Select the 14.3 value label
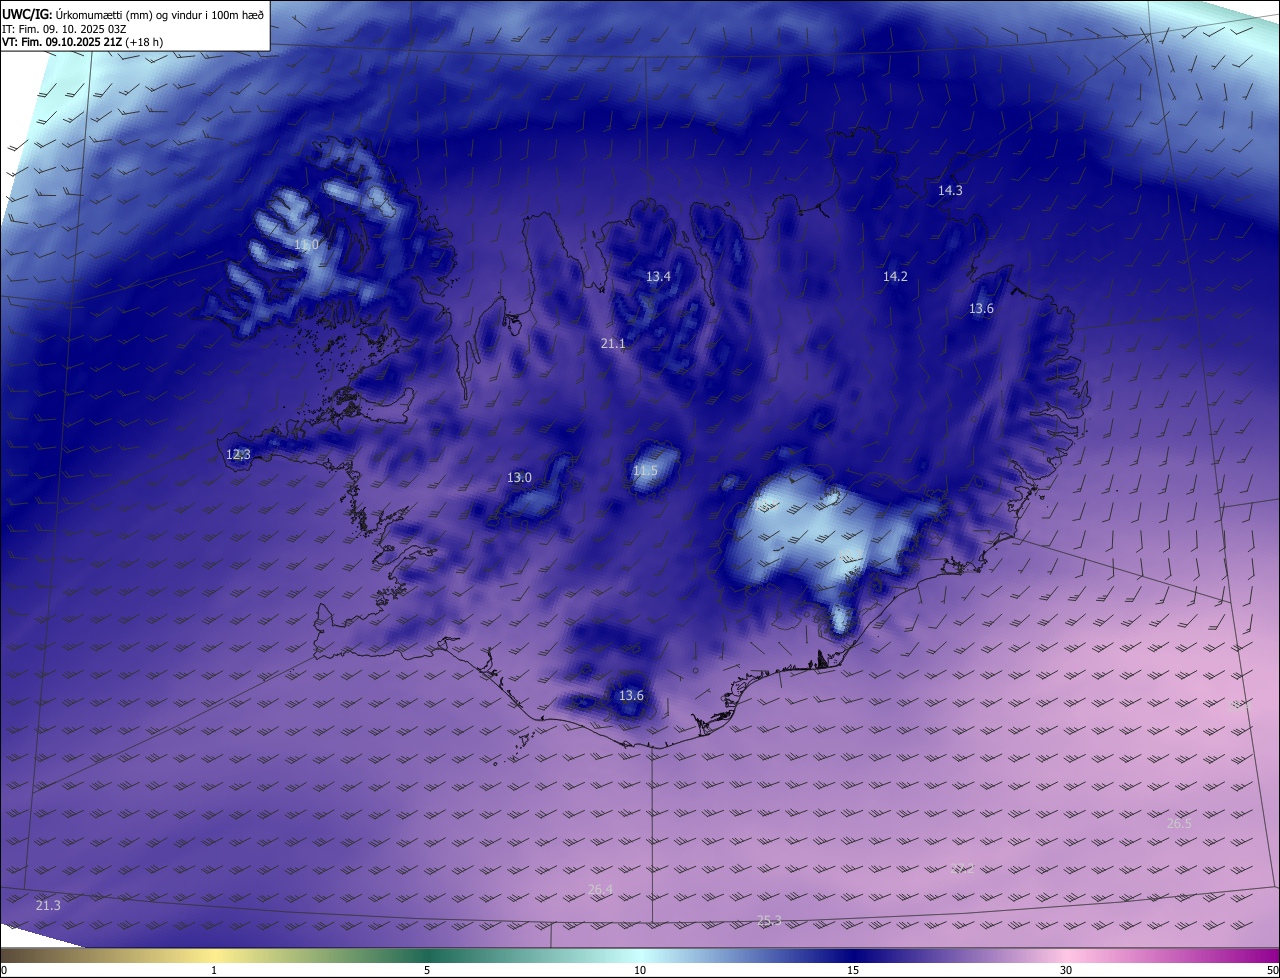Image resolution: width=1280 pixels, height=978 pixels. (950, 190)
